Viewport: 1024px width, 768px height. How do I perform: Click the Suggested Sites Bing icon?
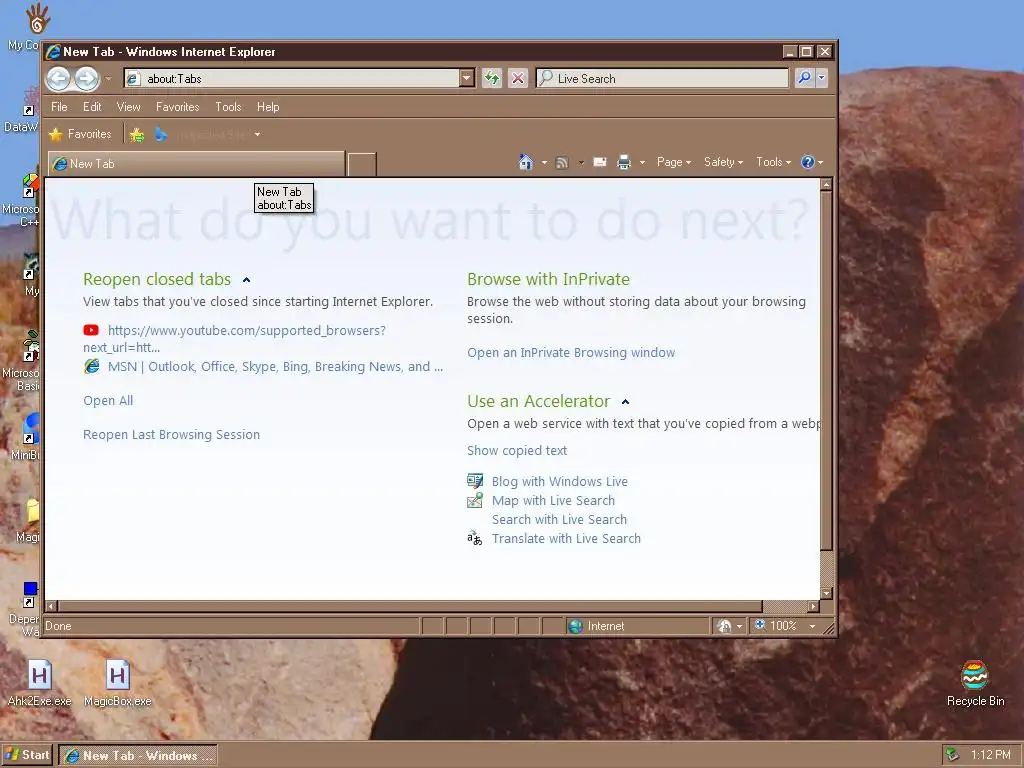click(x=161, y=135)
